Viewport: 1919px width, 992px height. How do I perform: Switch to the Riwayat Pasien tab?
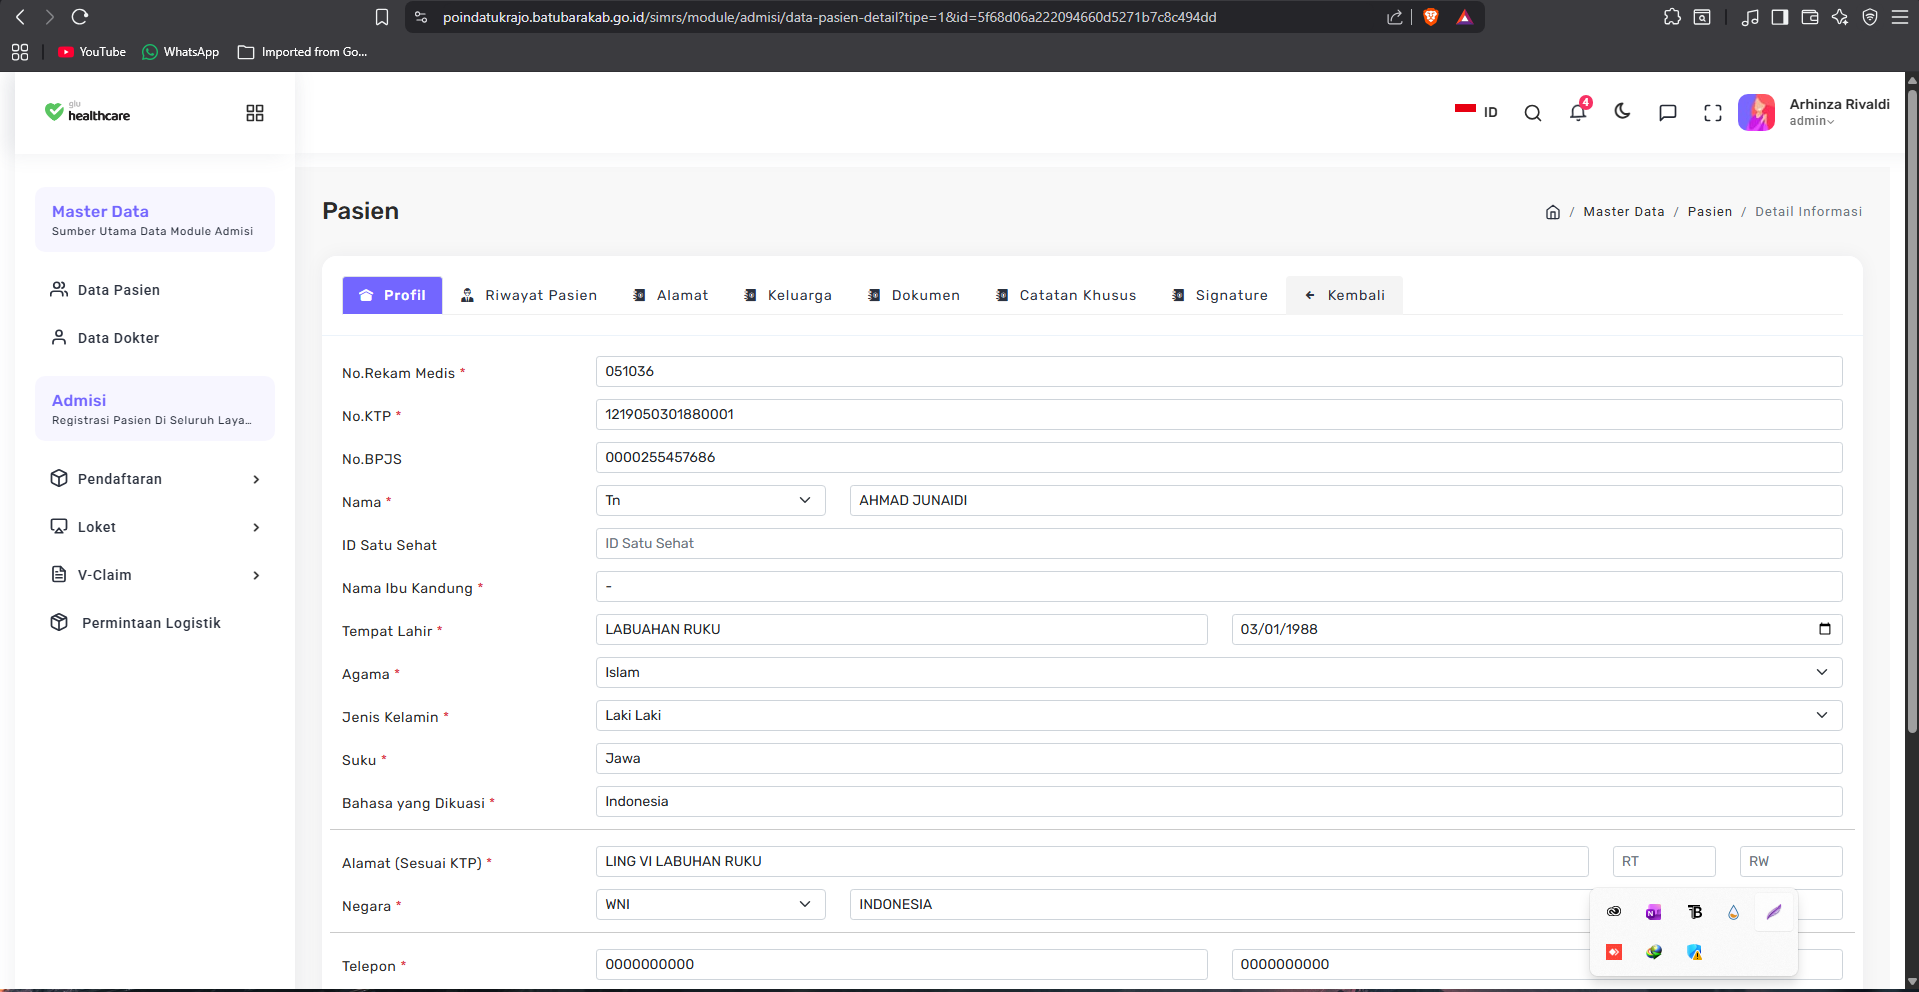529,295
